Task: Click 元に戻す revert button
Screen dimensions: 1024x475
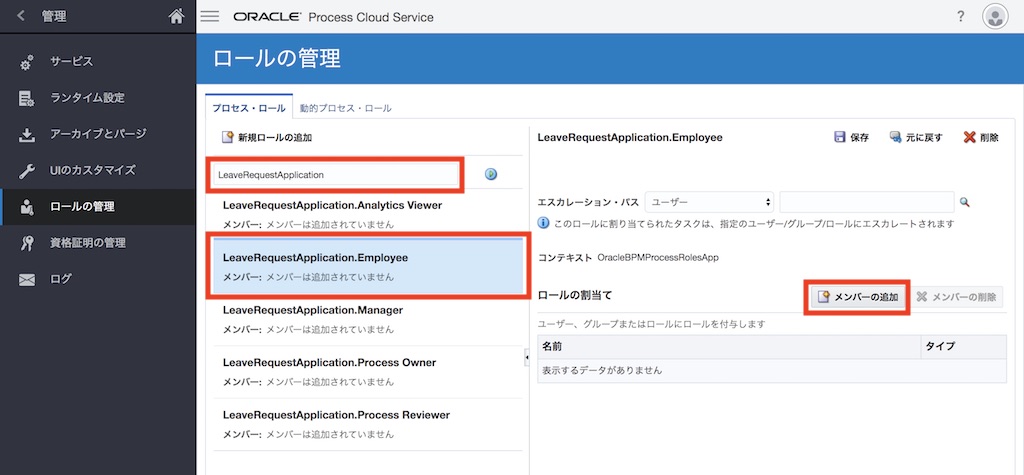Action: pos(915,137)
